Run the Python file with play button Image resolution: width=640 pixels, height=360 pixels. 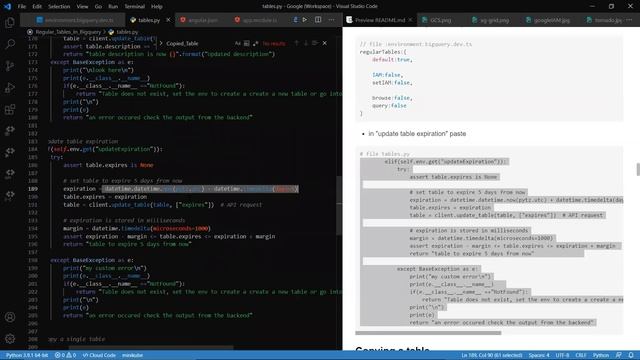click(304, 20)
